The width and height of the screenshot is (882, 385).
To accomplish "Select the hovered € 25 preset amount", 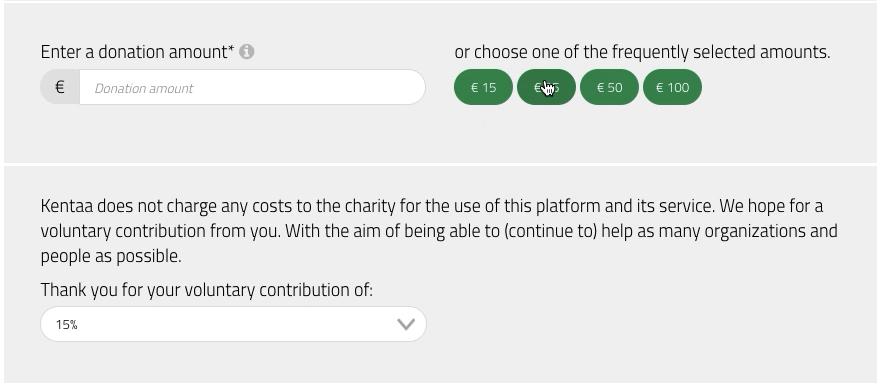I will click(x=546, y=87).
